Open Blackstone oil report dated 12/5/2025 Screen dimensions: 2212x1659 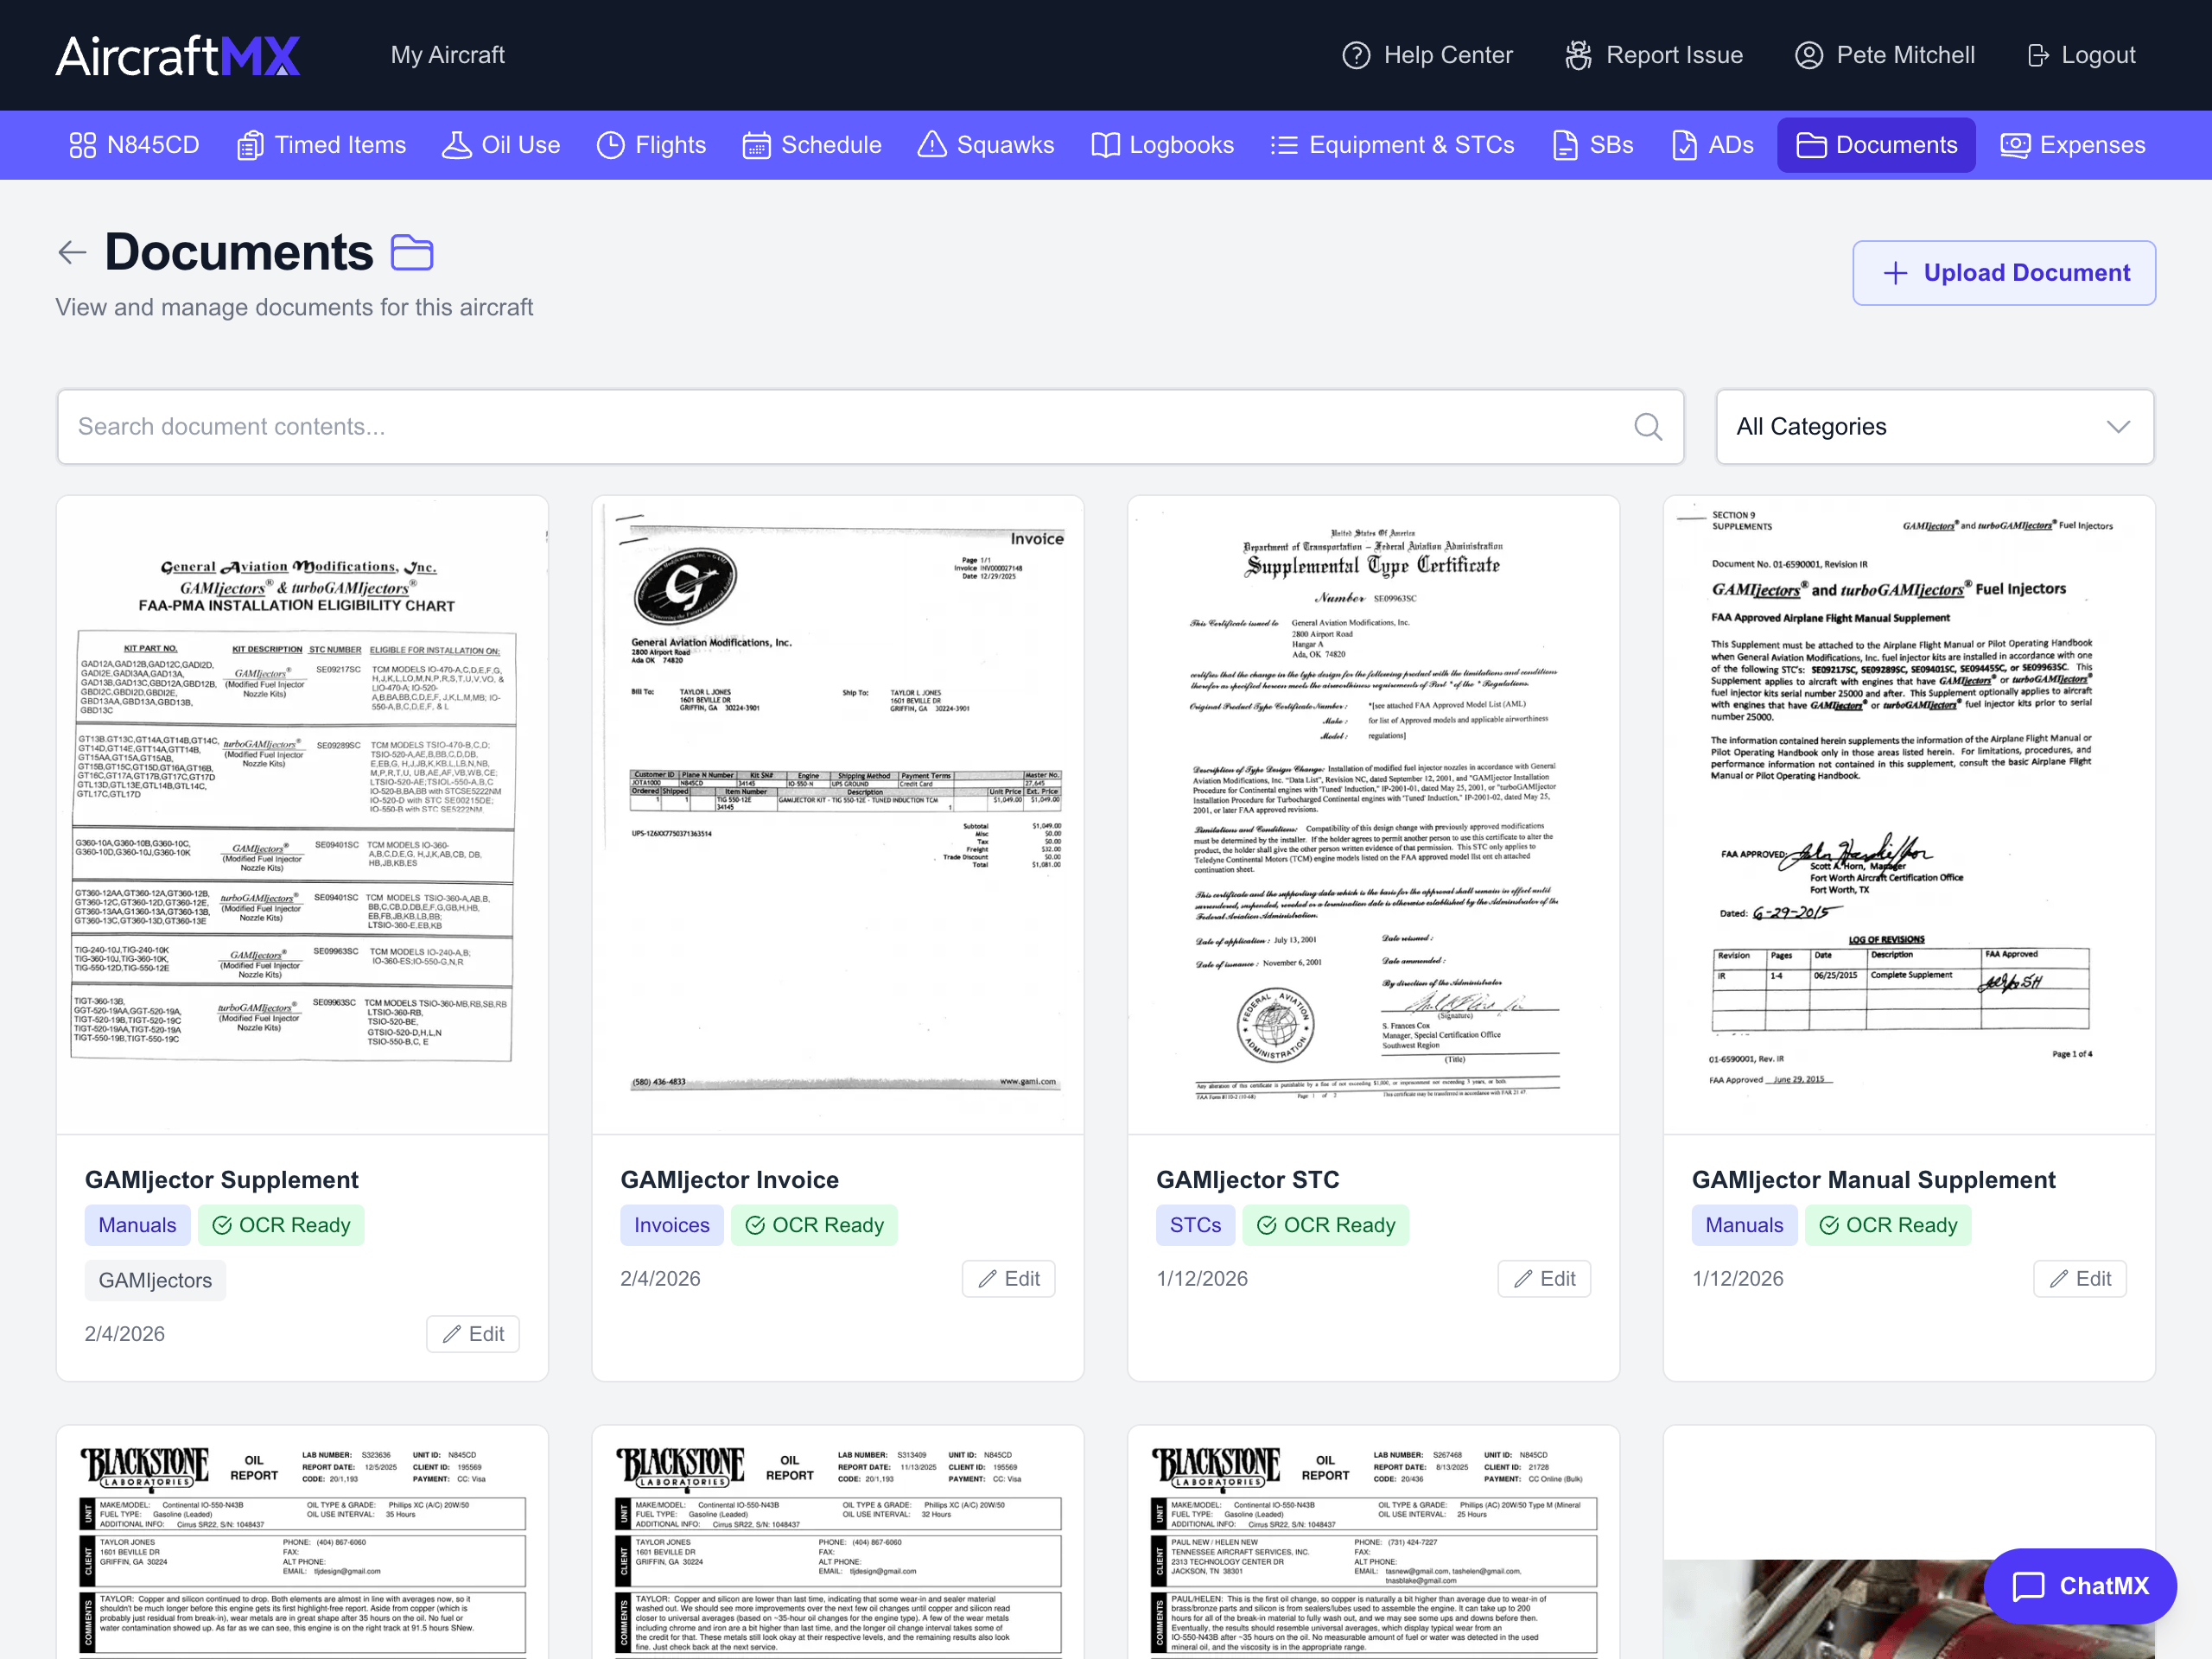(302, 1543)
